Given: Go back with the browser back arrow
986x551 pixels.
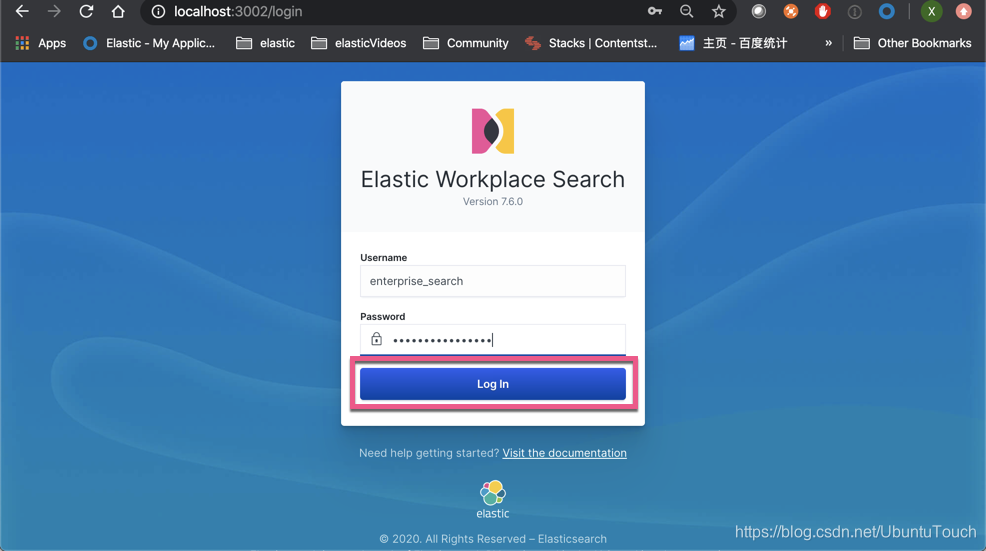Looking at the screenshot, I should [22, 11].
